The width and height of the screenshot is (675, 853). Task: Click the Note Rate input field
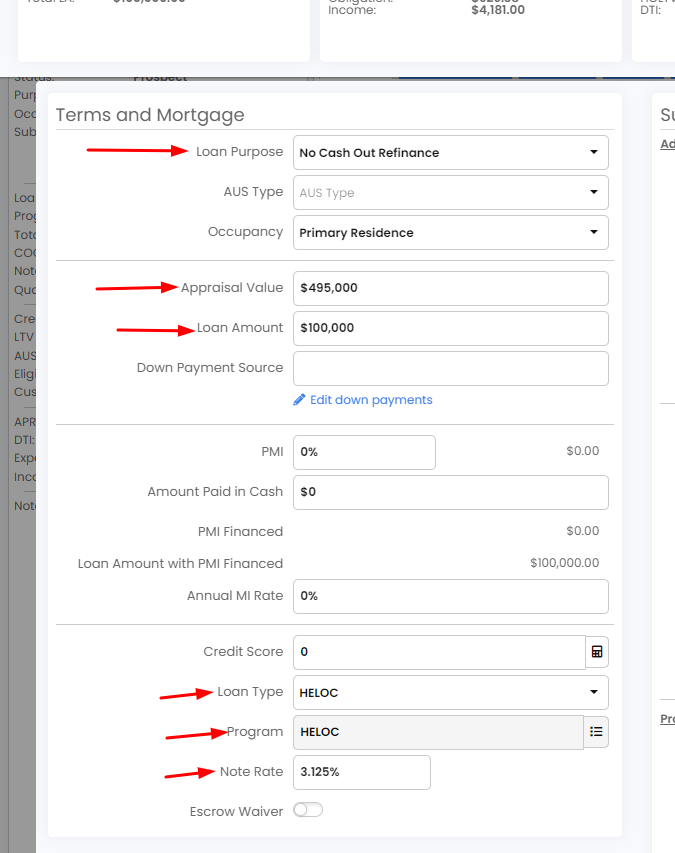361,772
